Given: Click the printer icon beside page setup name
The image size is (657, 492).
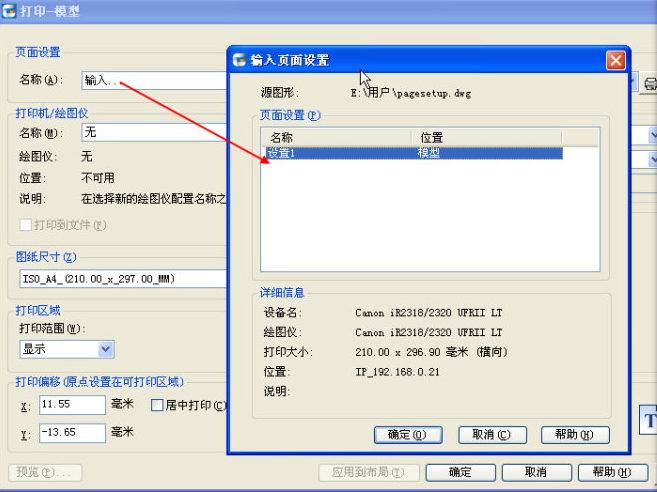Looking at the screenshot, I should point(650,82).
